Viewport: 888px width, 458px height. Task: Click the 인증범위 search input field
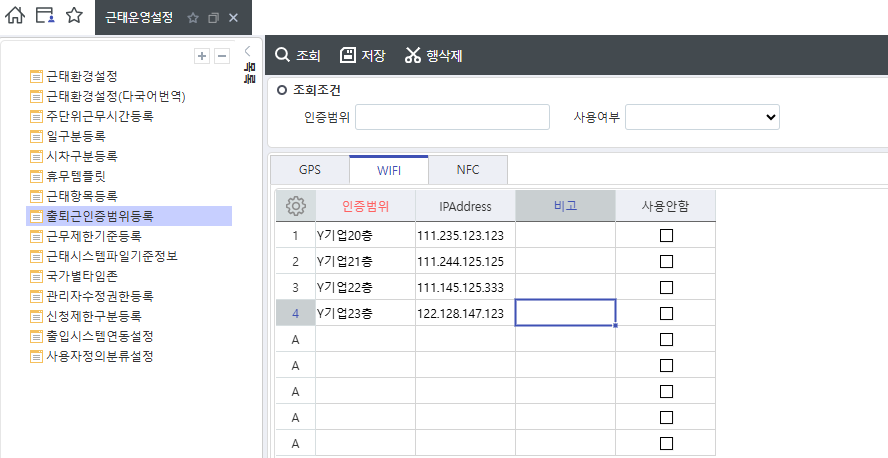(452, 117)
